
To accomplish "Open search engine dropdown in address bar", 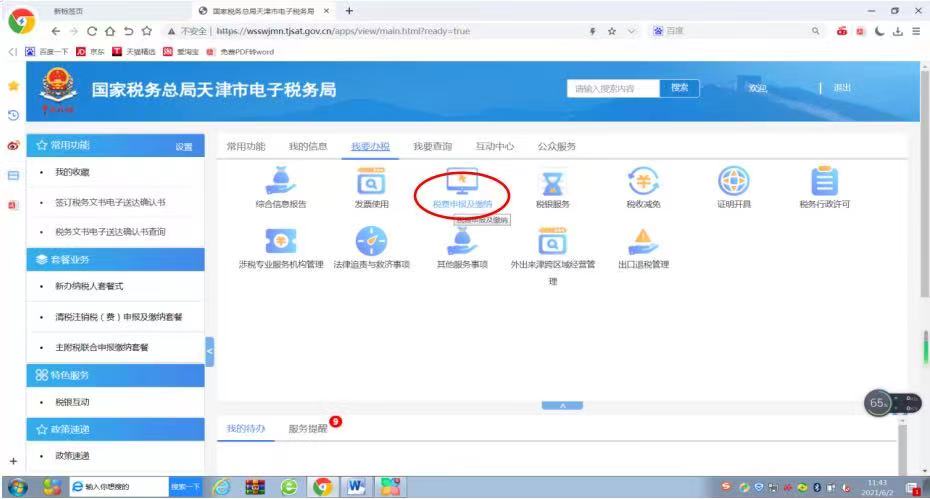I will tap(632, 31).
